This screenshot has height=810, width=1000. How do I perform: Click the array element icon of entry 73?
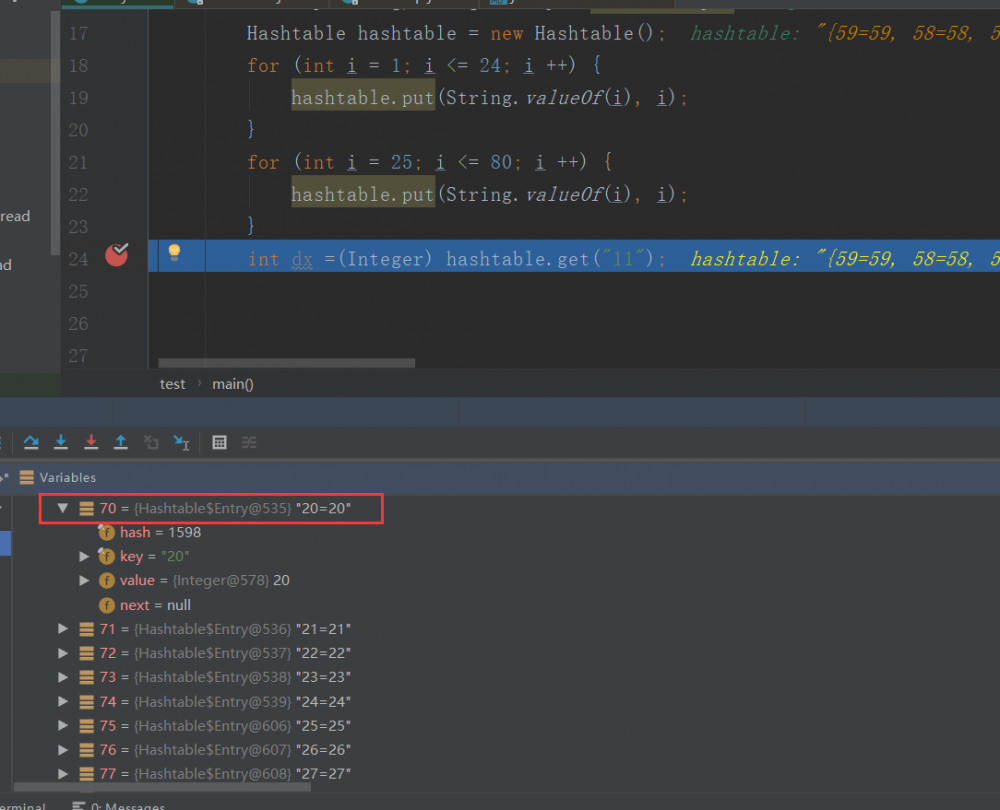click(86, 677)
